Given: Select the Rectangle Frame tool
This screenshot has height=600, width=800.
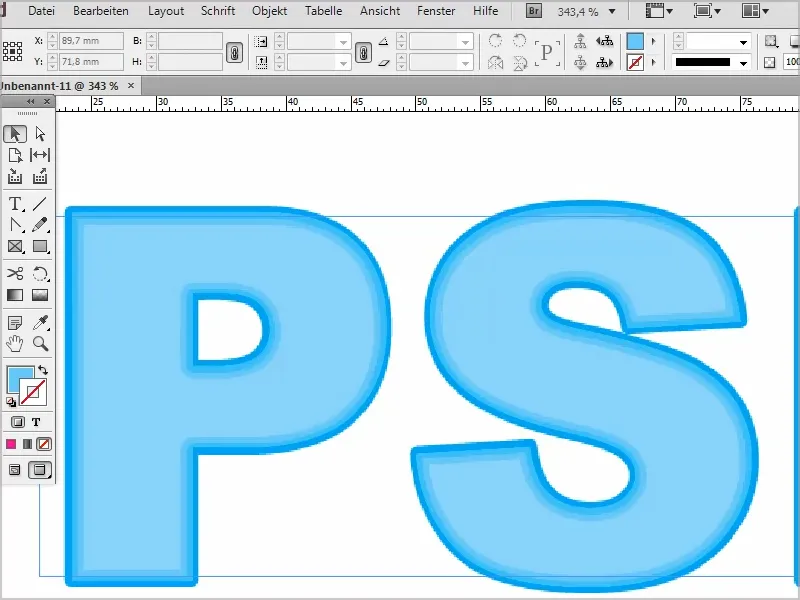Looking at the screenshot, I should [15, 246].
